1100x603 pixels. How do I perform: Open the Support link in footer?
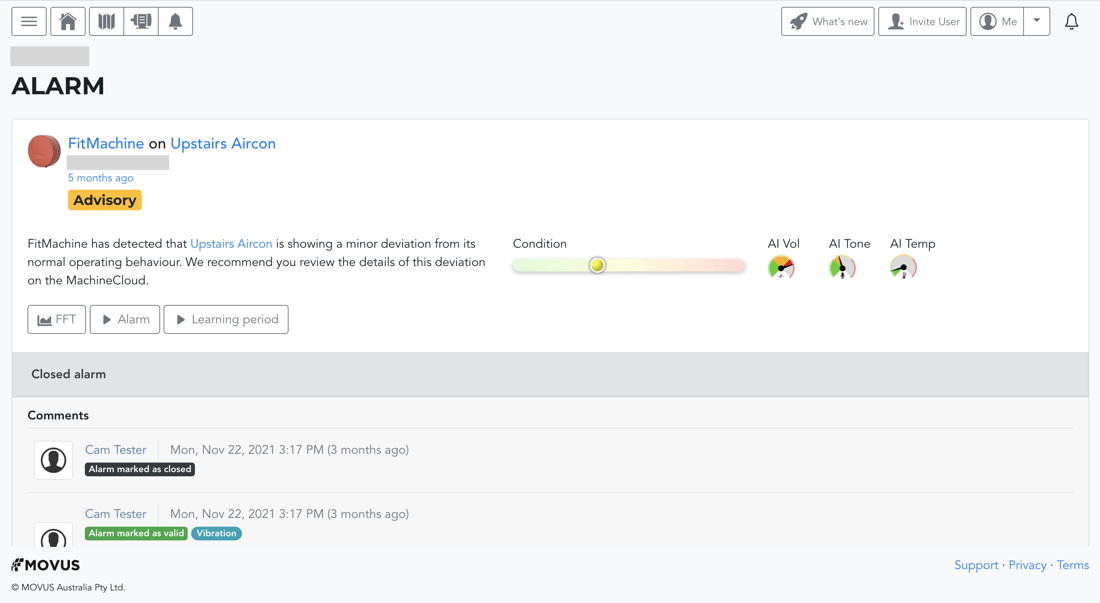coord(976,565)
